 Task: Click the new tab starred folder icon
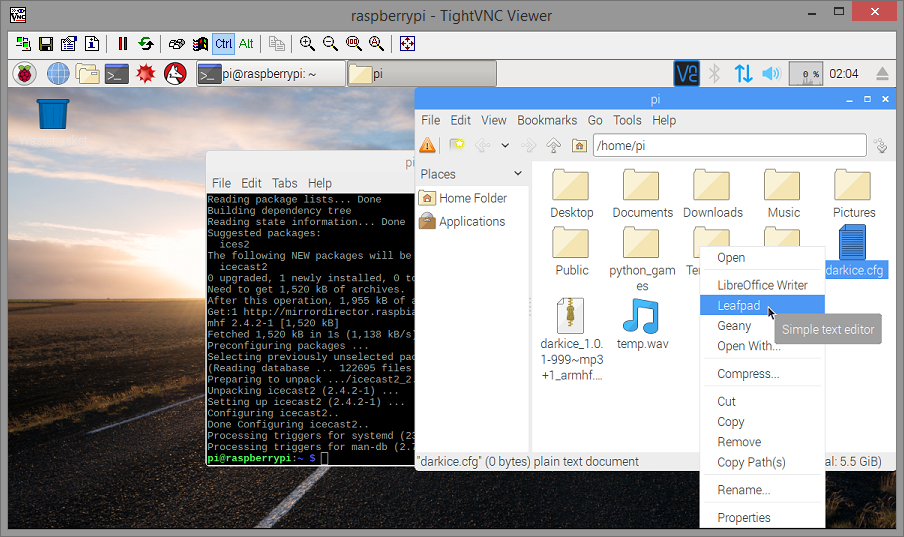pos(457,145)
